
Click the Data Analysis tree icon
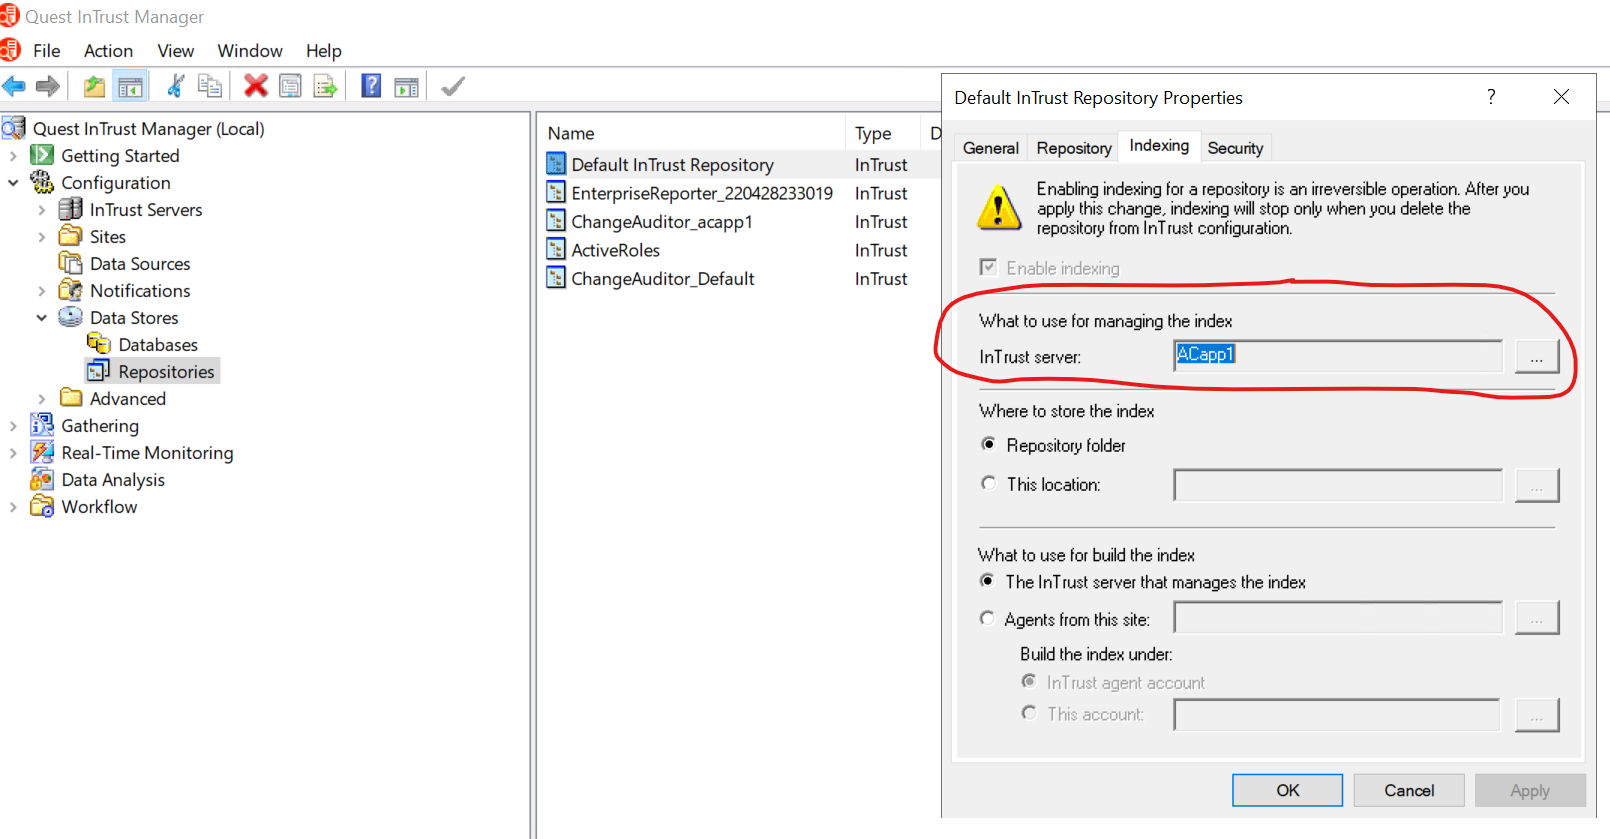click(42, 479)
